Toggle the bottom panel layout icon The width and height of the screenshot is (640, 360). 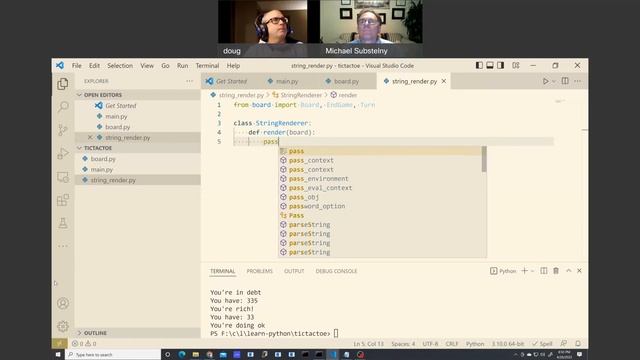pyautogui.click(x=490, y=65)
